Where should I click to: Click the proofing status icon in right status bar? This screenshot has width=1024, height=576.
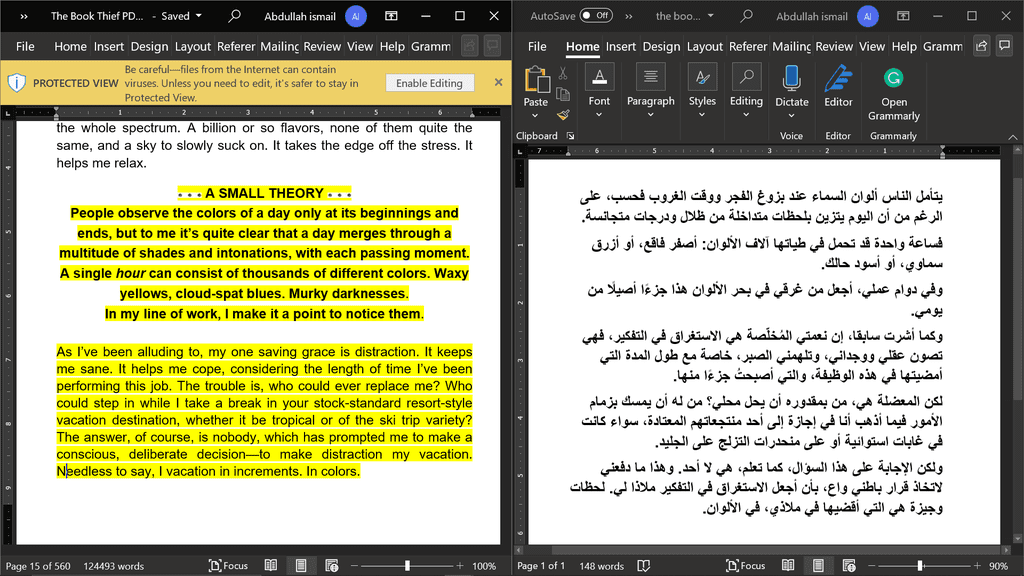(643, 566)
